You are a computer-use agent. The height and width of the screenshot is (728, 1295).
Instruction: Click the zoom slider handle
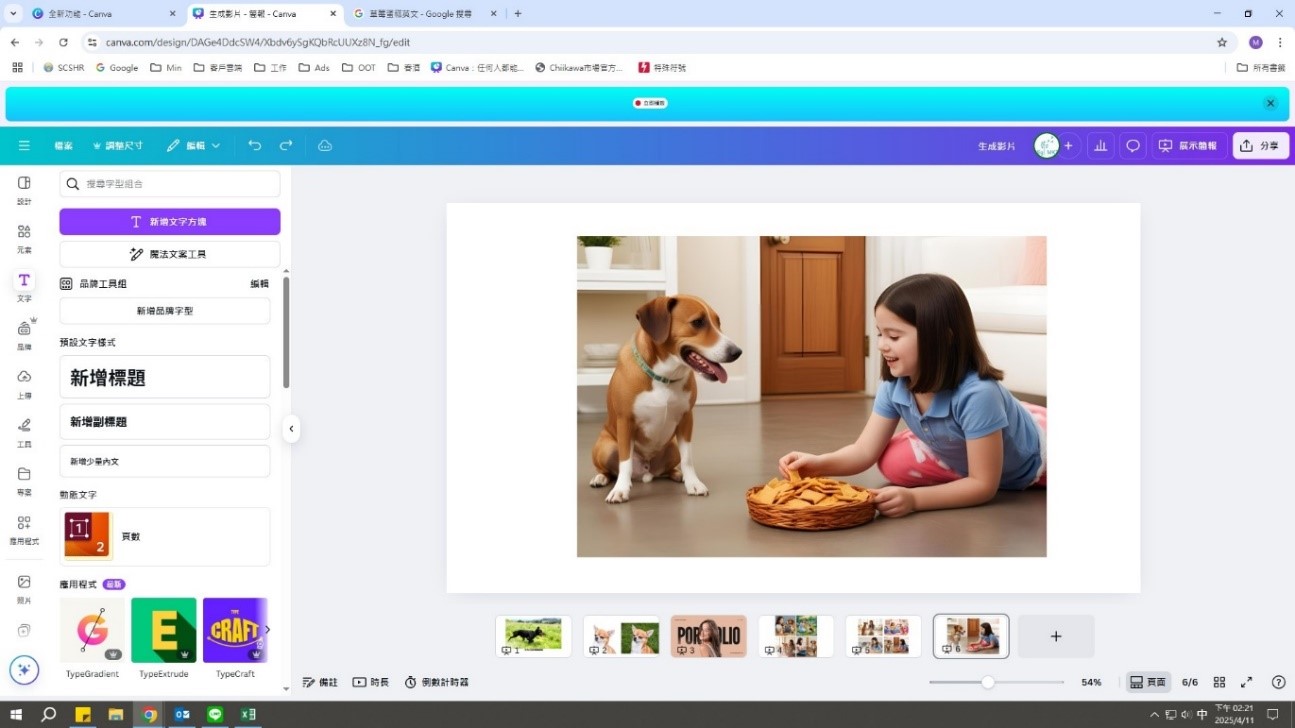pos(988,682)
